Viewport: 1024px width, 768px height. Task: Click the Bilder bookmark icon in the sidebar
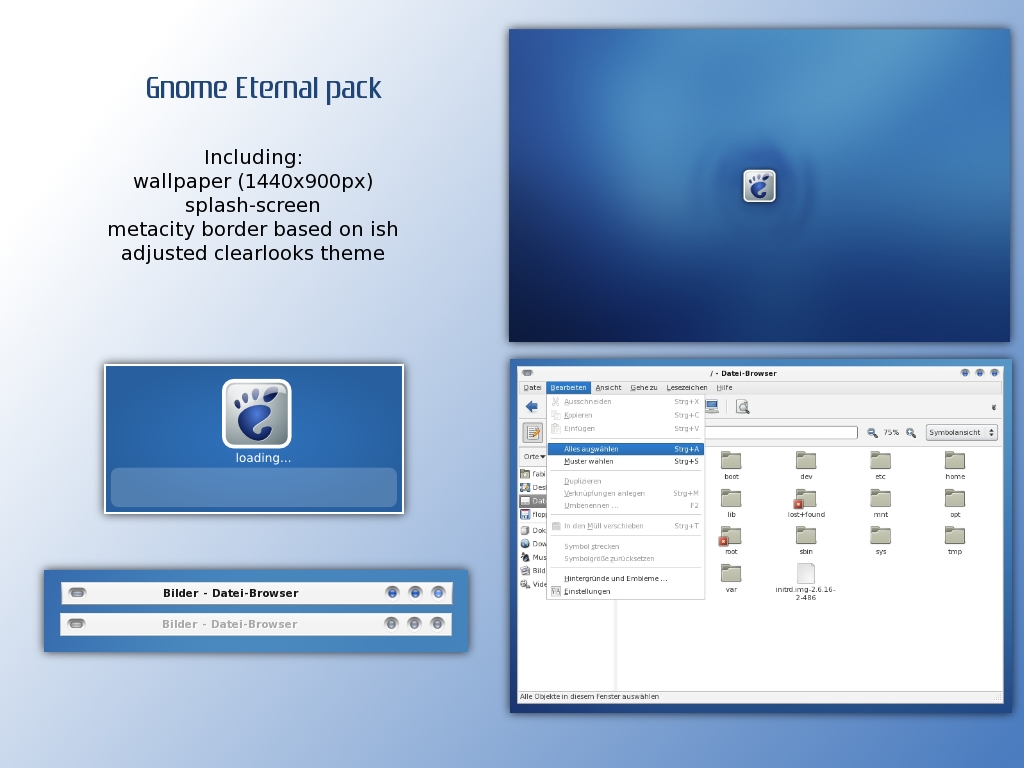(x=525, y=570)
